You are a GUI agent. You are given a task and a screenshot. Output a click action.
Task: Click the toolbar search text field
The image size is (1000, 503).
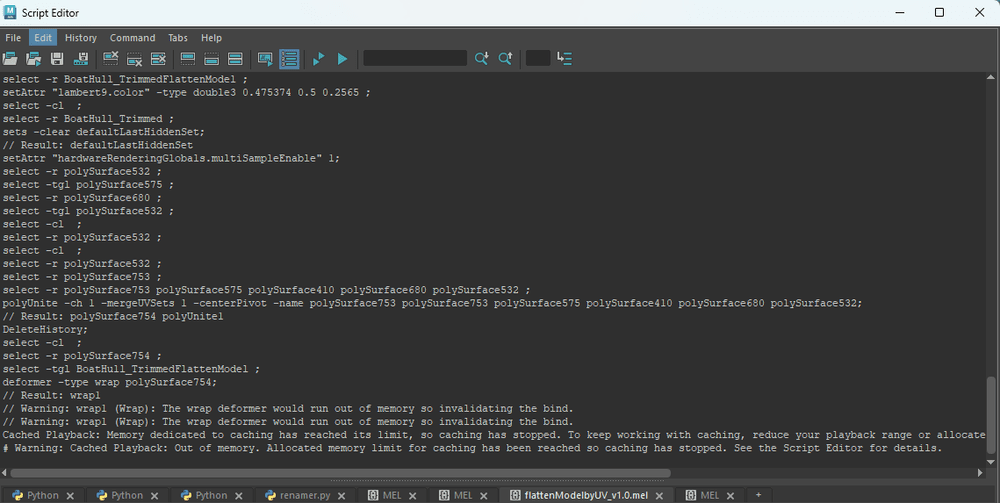coord(415,59)
